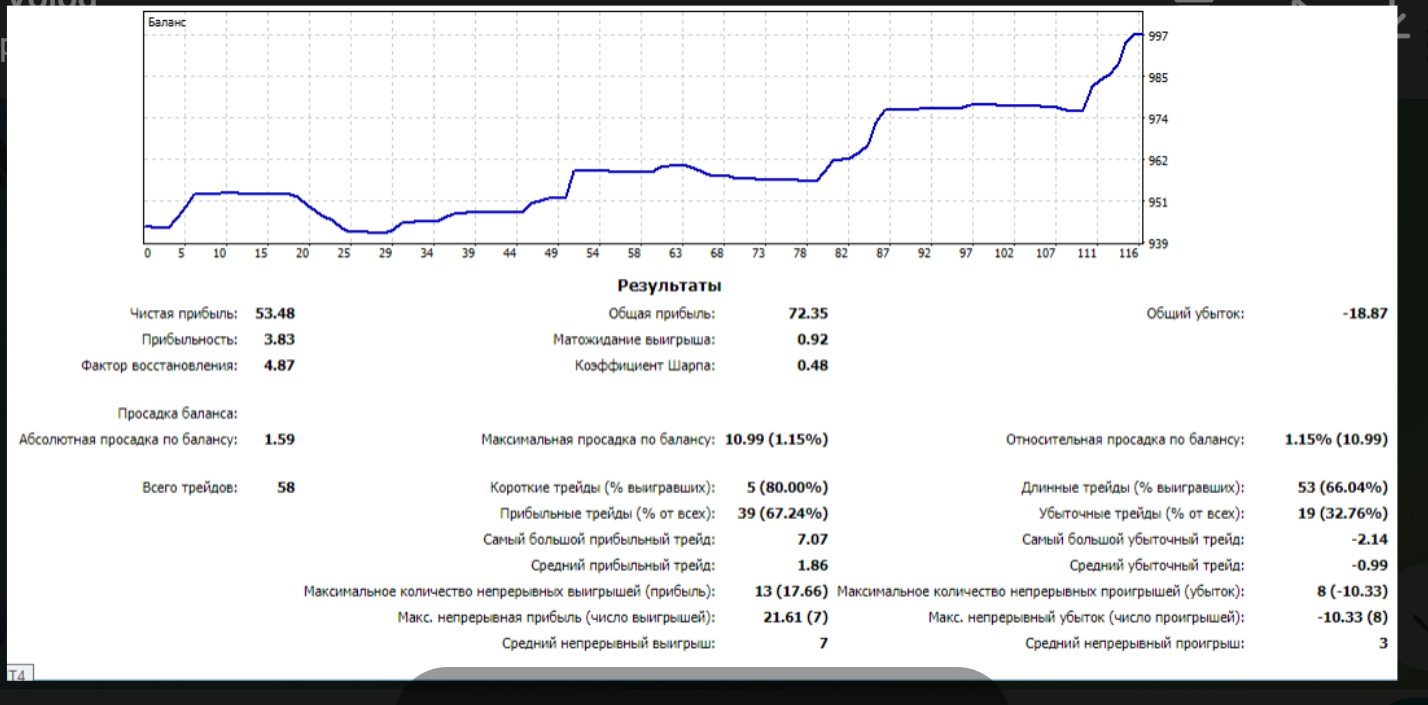
Task: Select the maximal drawdown value 10.99 (1.15%)
Action: (x=777, y=439)
